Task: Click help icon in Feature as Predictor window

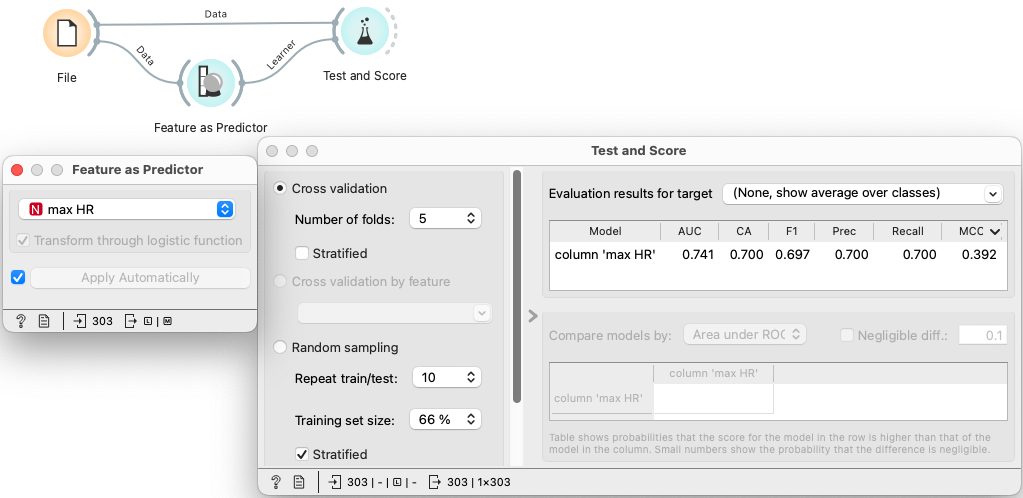Action: (21, 321)
